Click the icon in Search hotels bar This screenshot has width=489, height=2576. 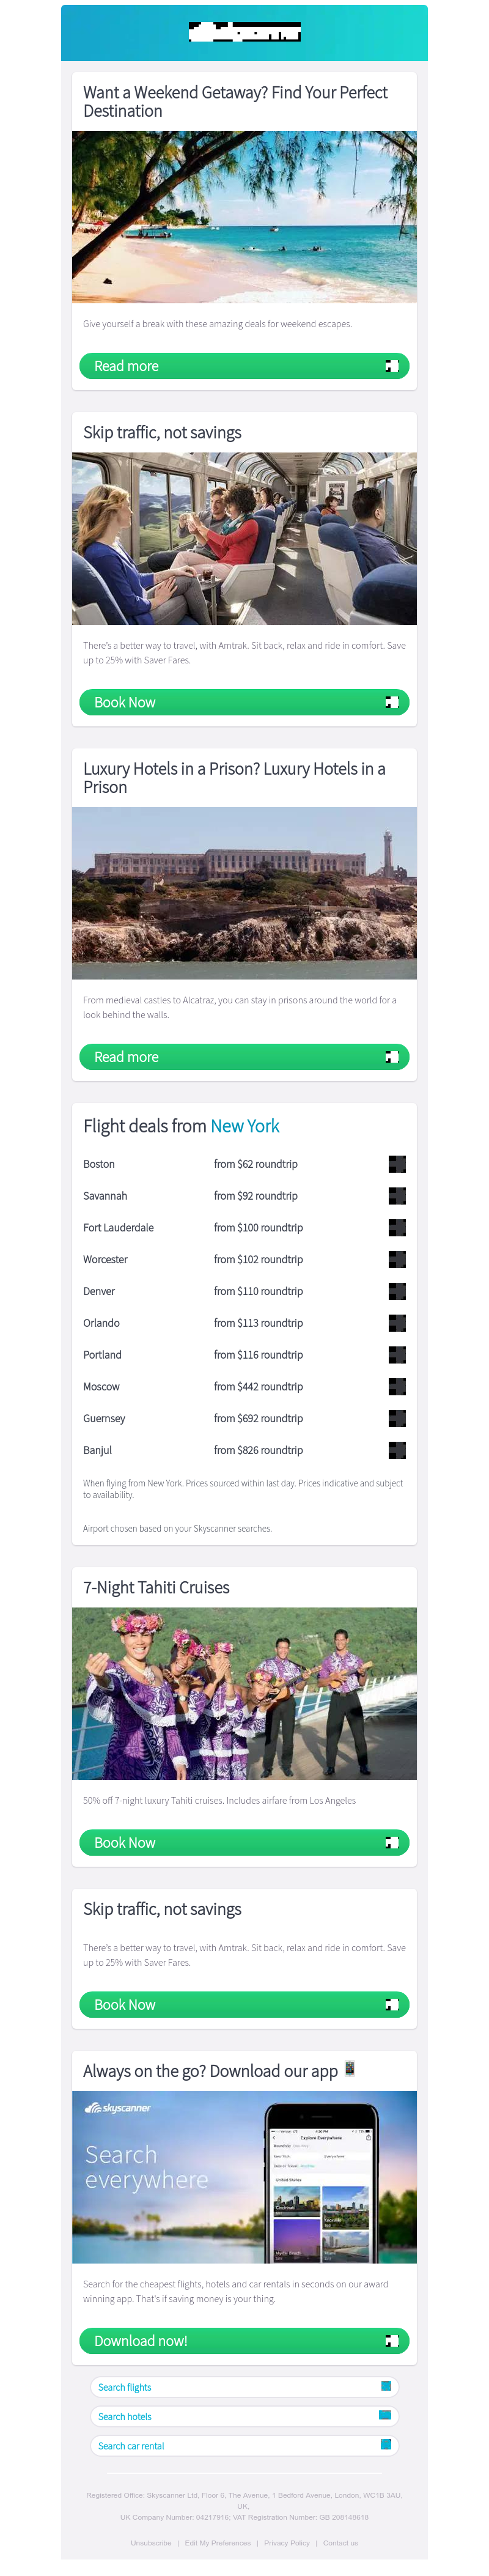[385, 2415]
